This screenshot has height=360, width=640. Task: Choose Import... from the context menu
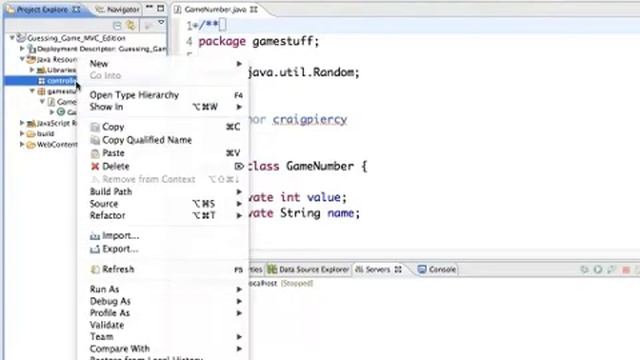(163, 236)
